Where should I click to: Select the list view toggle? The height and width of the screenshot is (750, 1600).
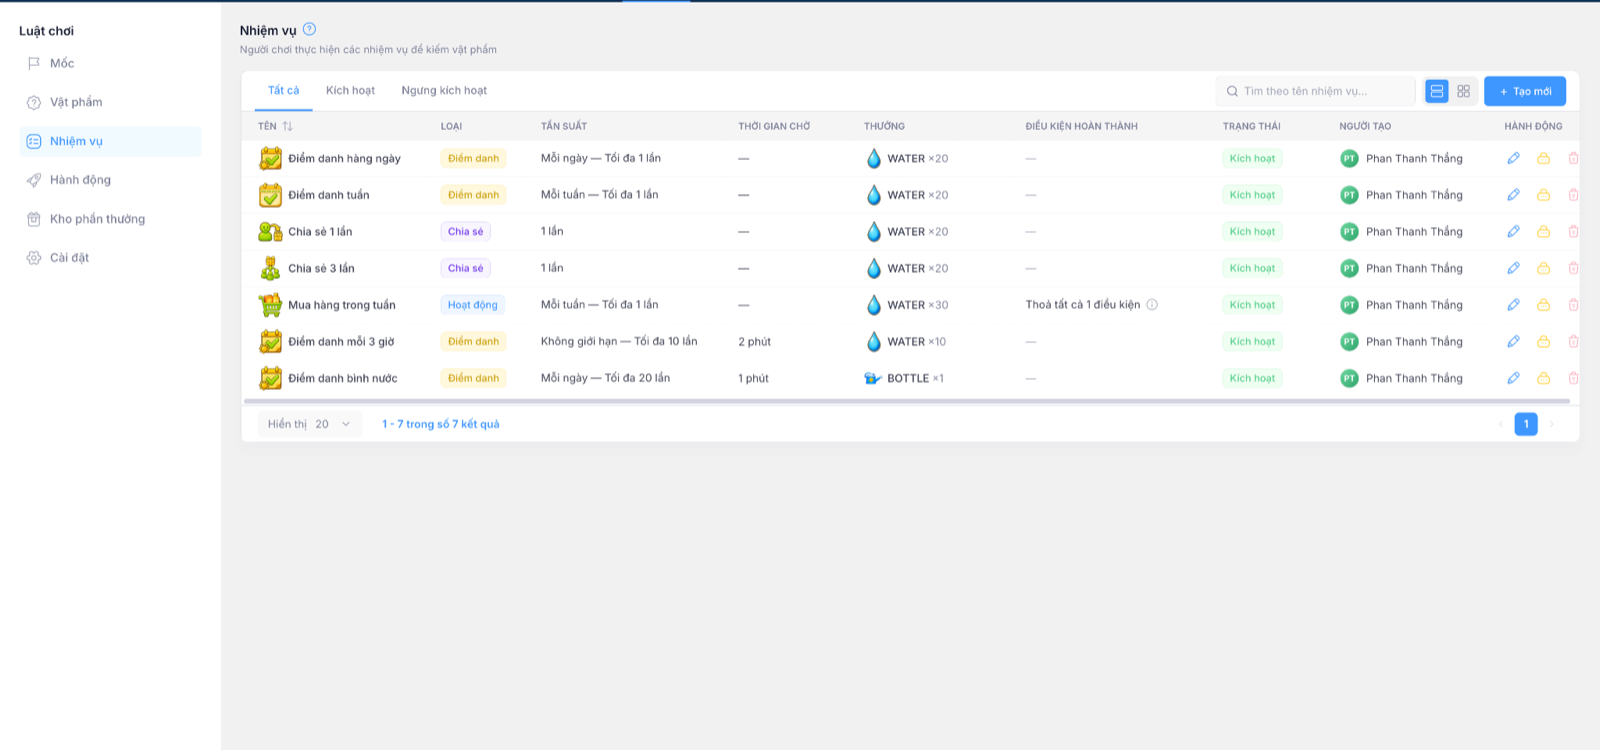pyautogui.click(x=1437, y=91)
